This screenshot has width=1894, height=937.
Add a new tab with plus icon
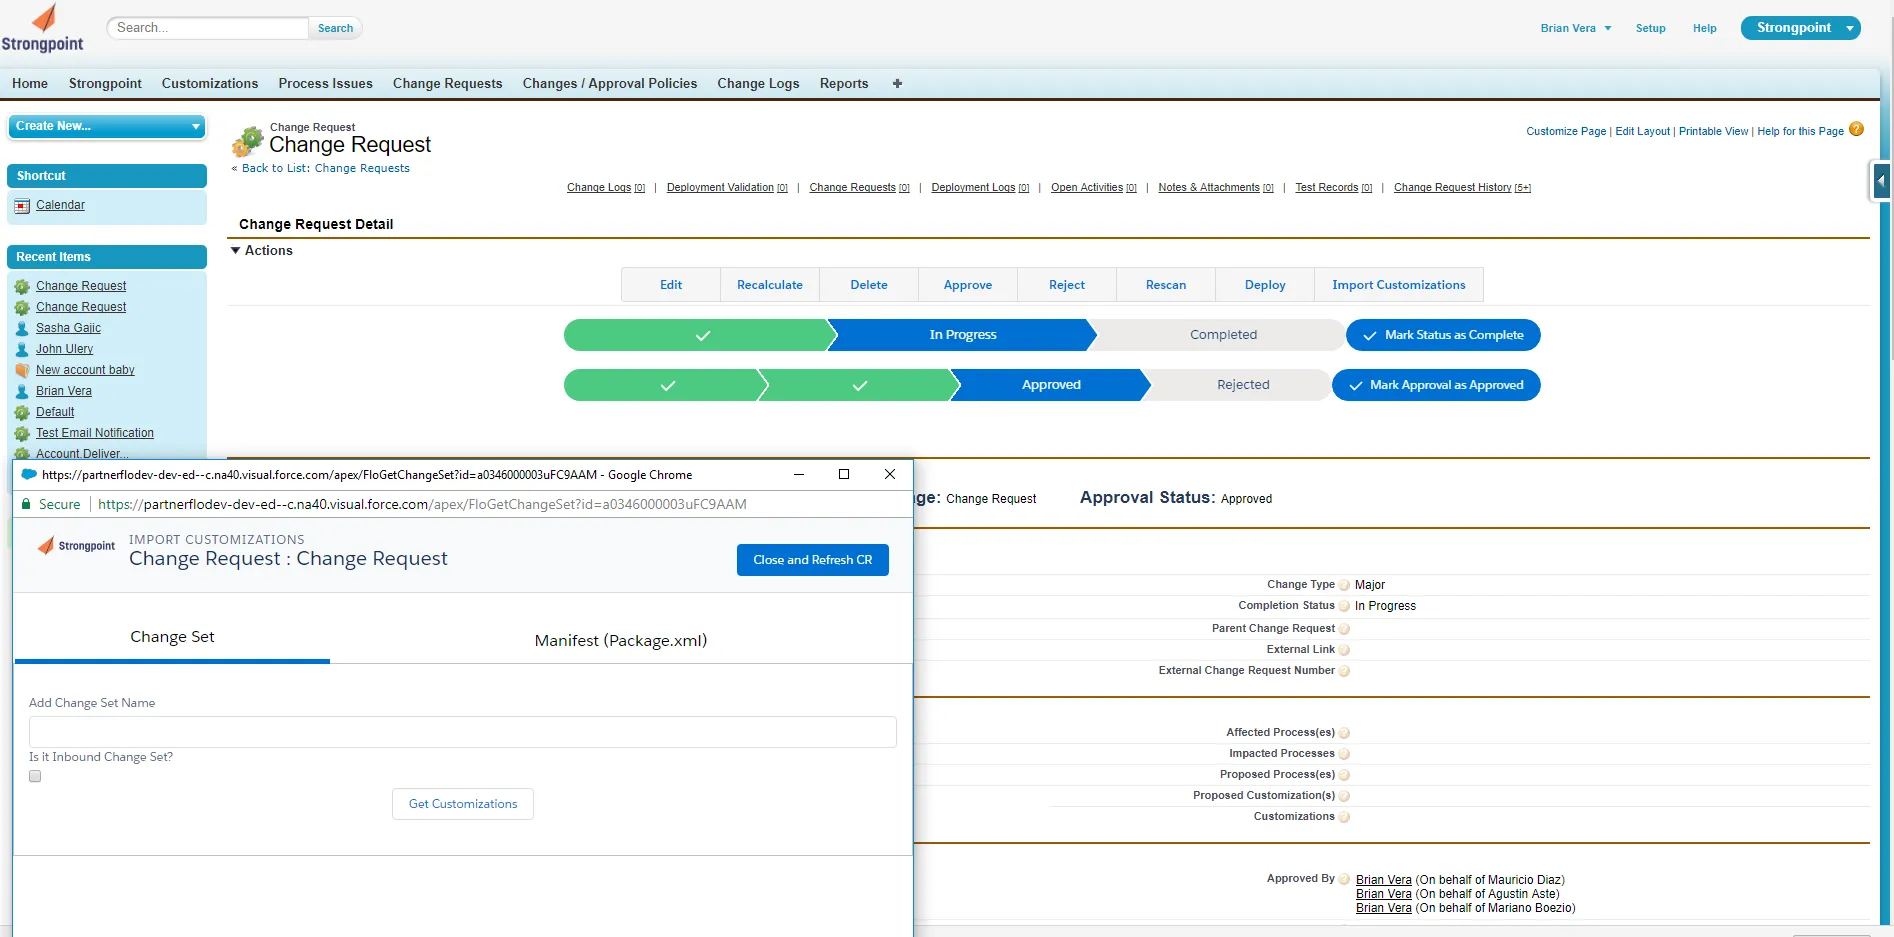point(897,83)
